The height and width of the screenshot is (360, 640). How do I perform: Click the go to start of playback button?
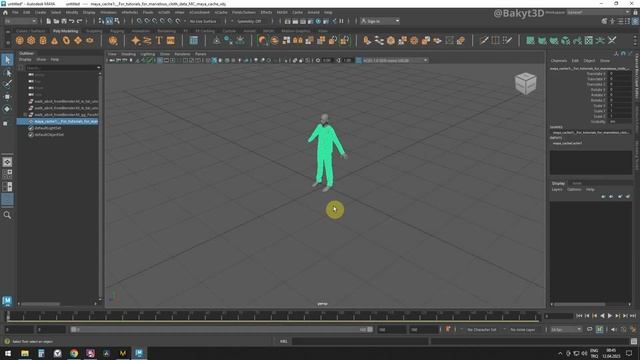(579, 316)
